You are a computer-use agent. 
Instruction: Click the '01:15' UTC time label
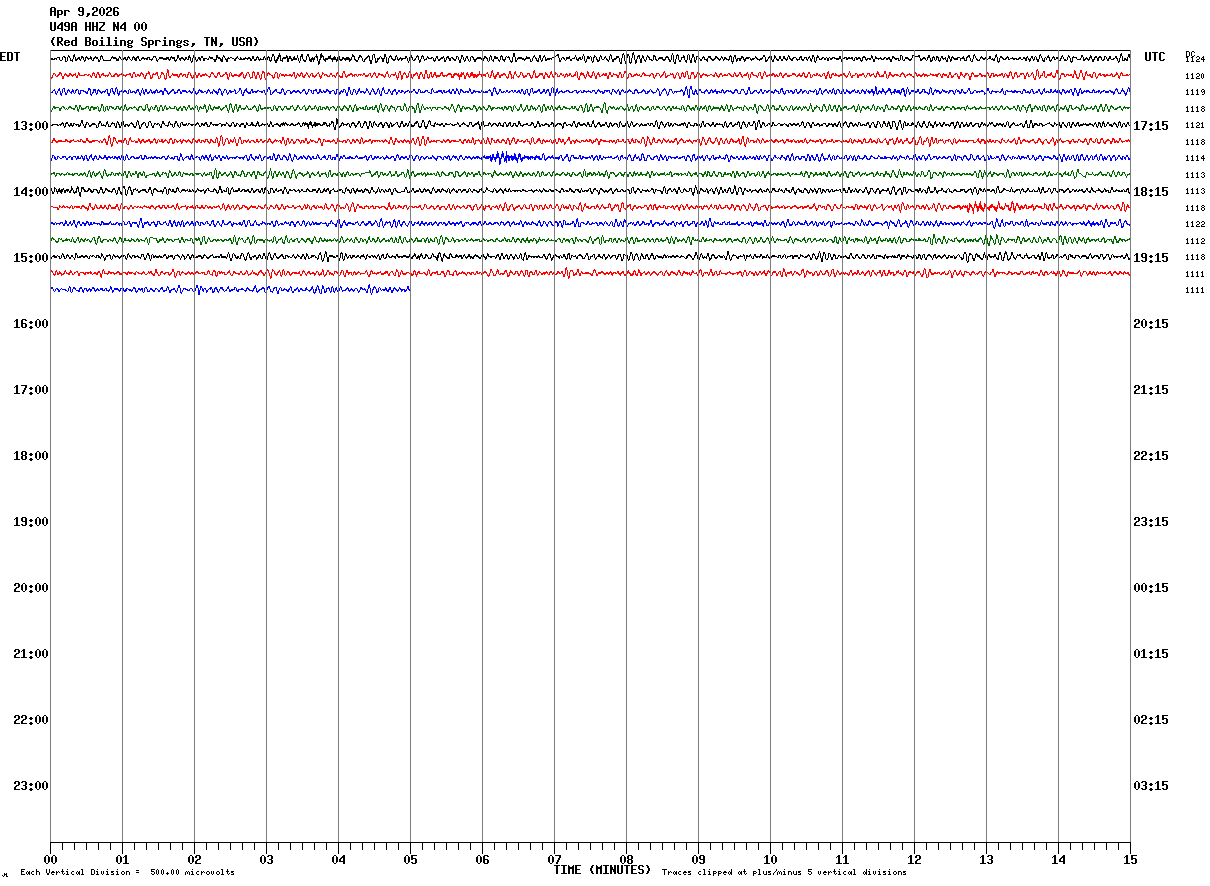click(x=1151, y=654)
